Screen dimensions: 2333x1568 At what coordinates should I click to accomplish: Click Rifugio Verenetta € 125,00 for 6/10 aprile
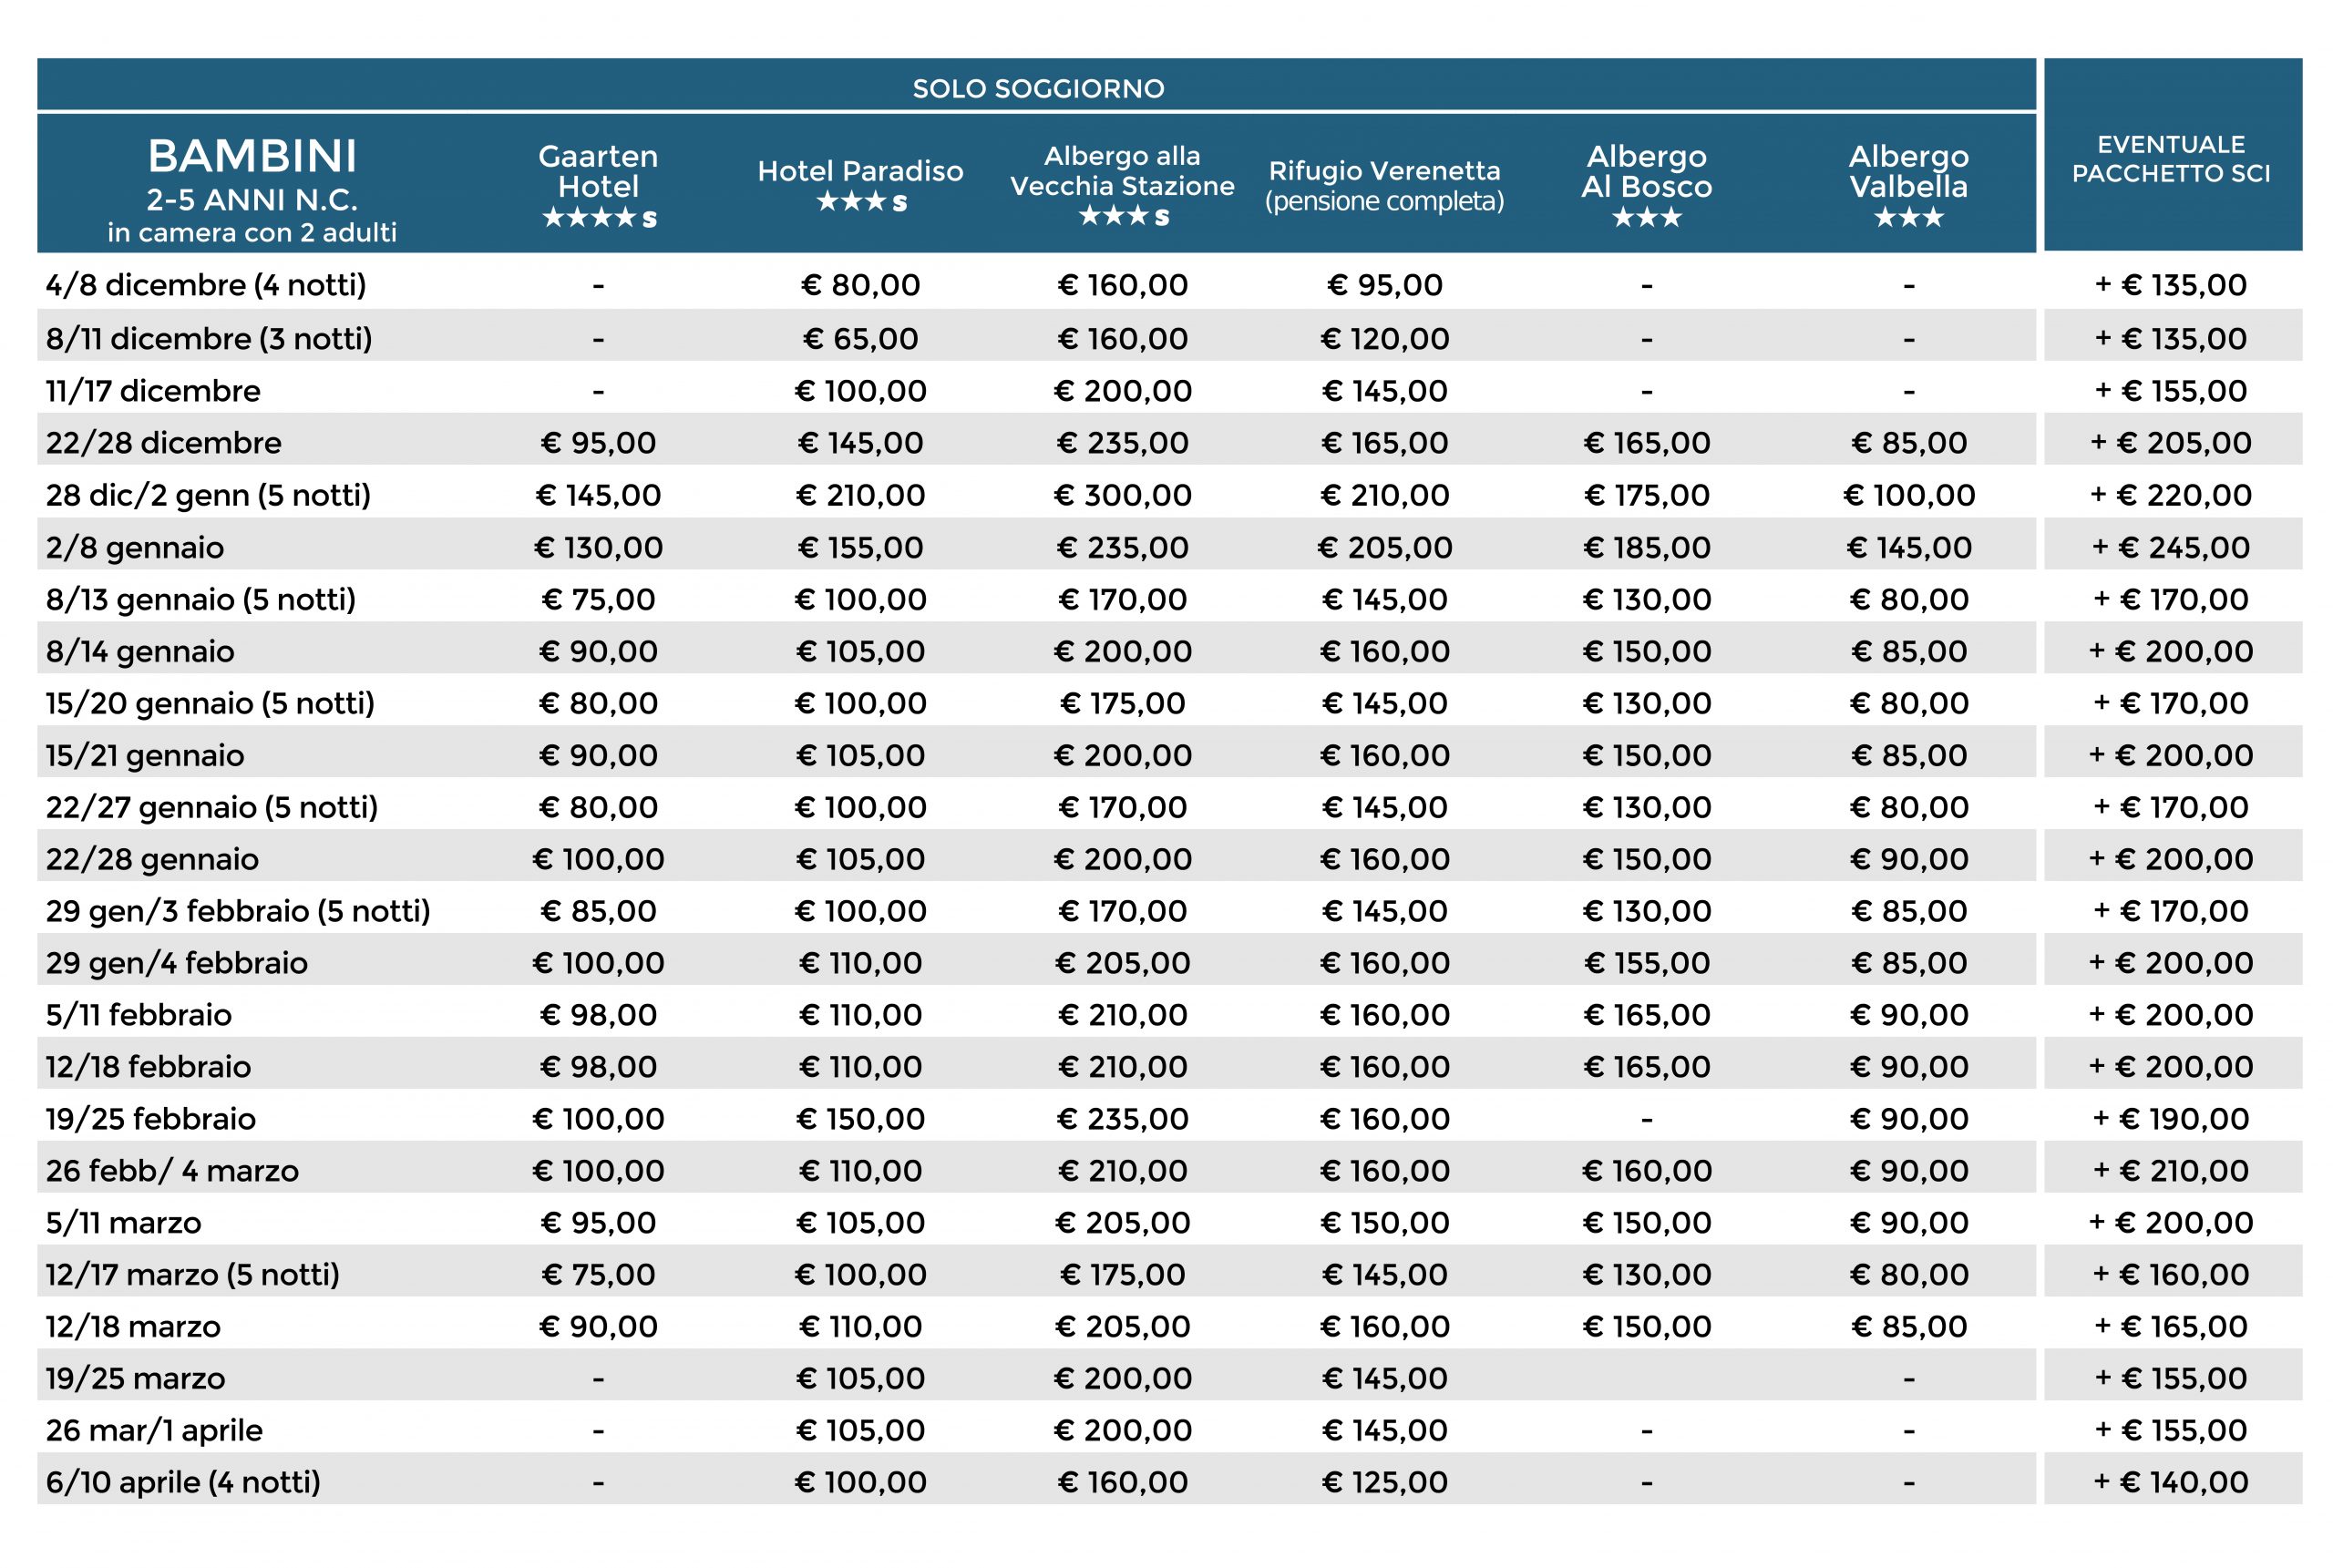tap(1385, 1484)
